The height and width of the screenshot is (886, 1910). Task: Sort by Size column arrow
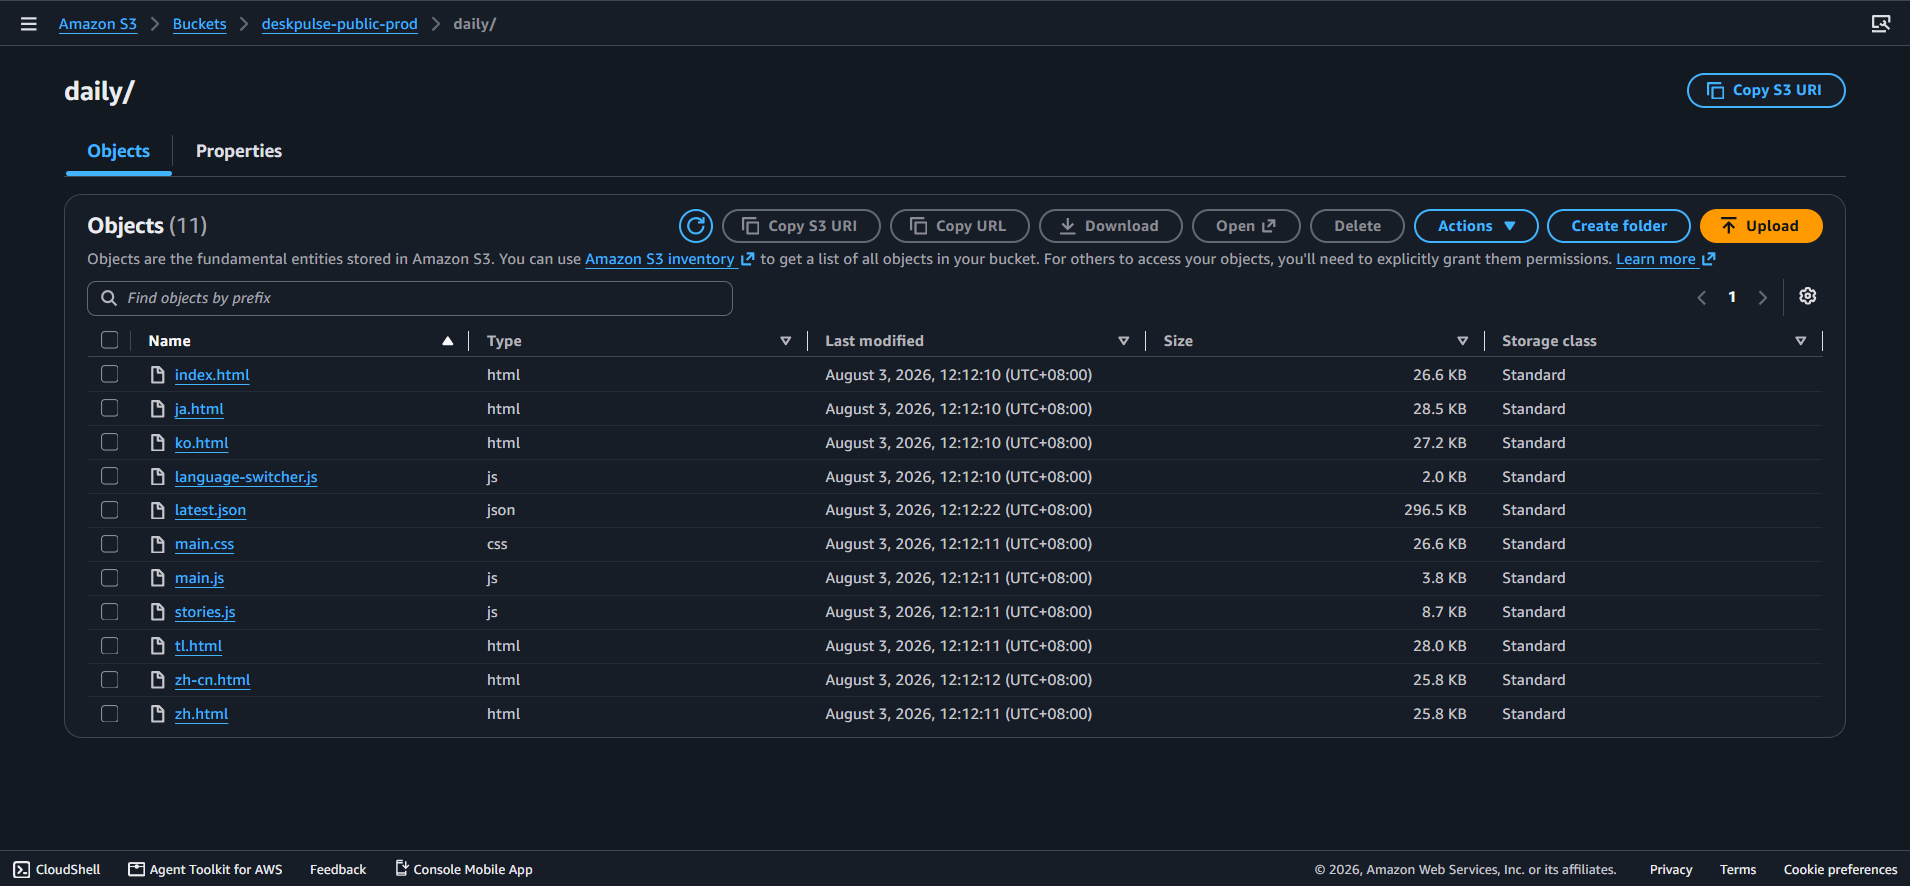click(x=1463, y=341)
